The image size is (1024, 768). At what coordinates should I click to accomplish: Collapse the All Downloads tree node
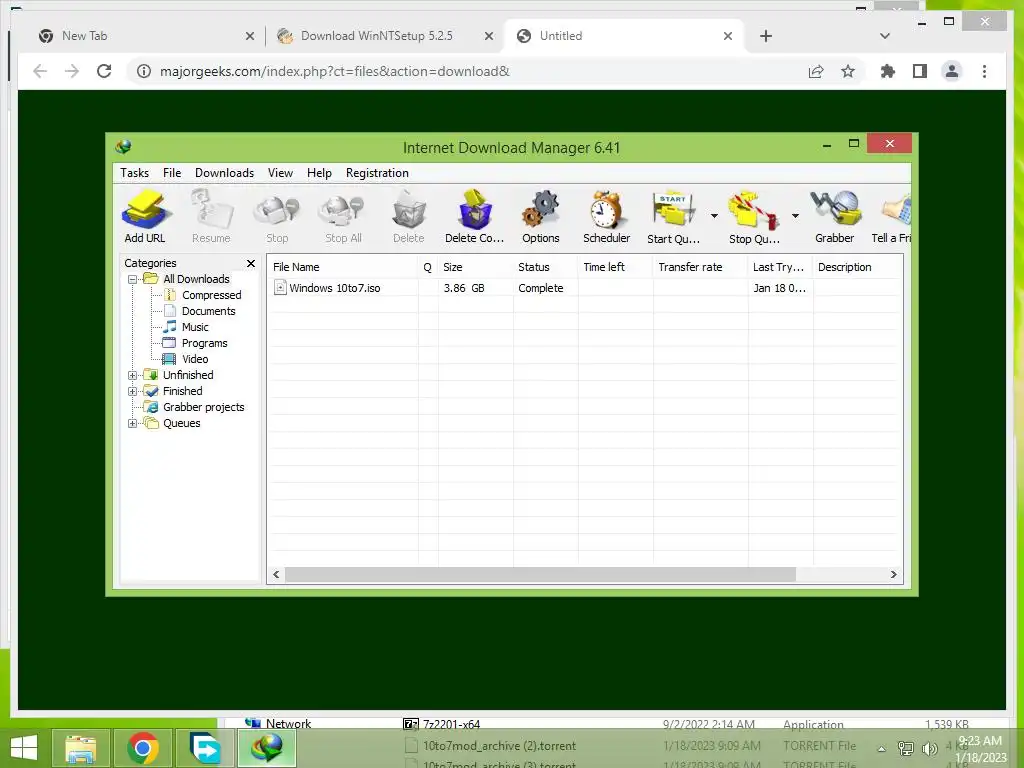pos(133,280)
